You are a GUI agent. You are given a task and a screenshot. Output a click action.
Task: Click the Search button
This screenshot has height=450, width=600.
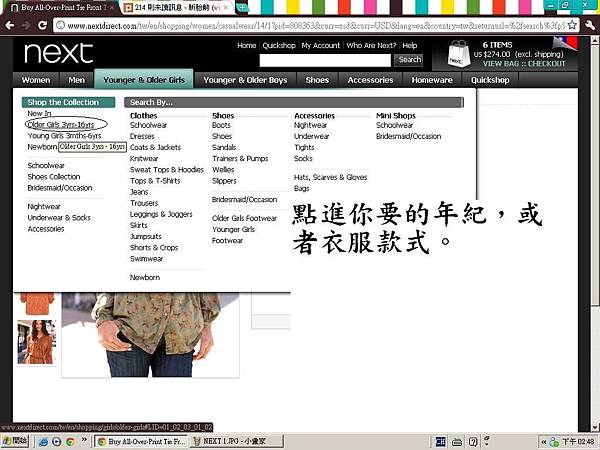pos(409,60)
